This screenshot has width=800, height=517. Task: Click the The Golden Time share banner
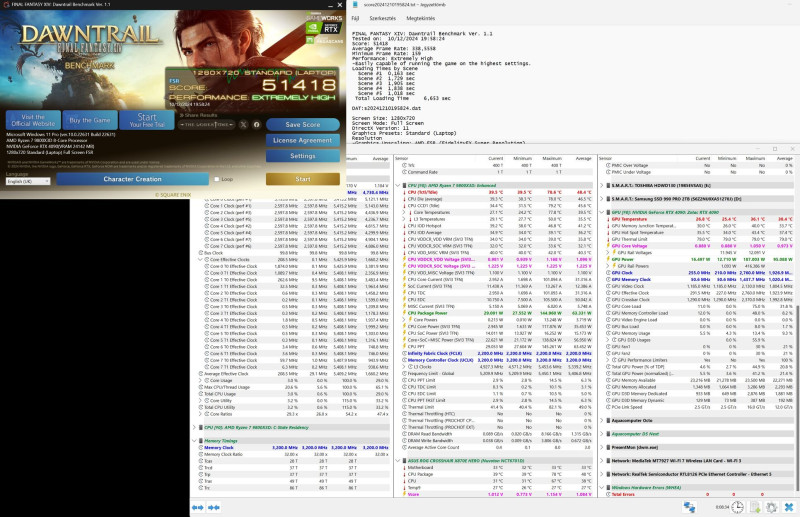[x=207, y=125]
